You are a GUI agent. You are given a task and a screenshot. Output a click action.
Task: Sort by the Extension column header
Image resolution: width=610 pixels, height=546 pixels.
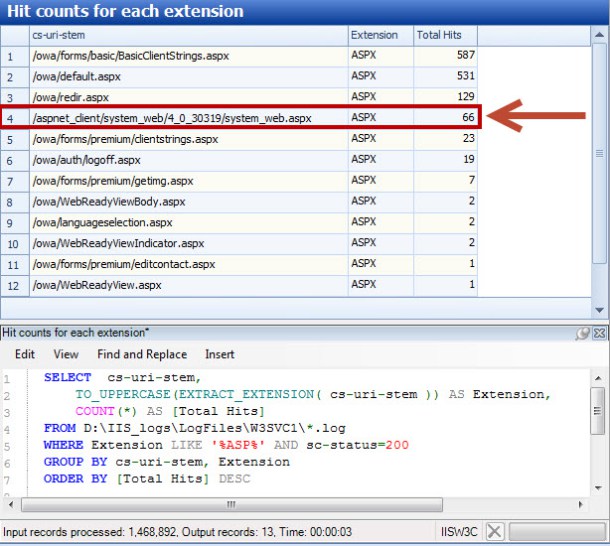pyautogui.click(x=380, y=35)
